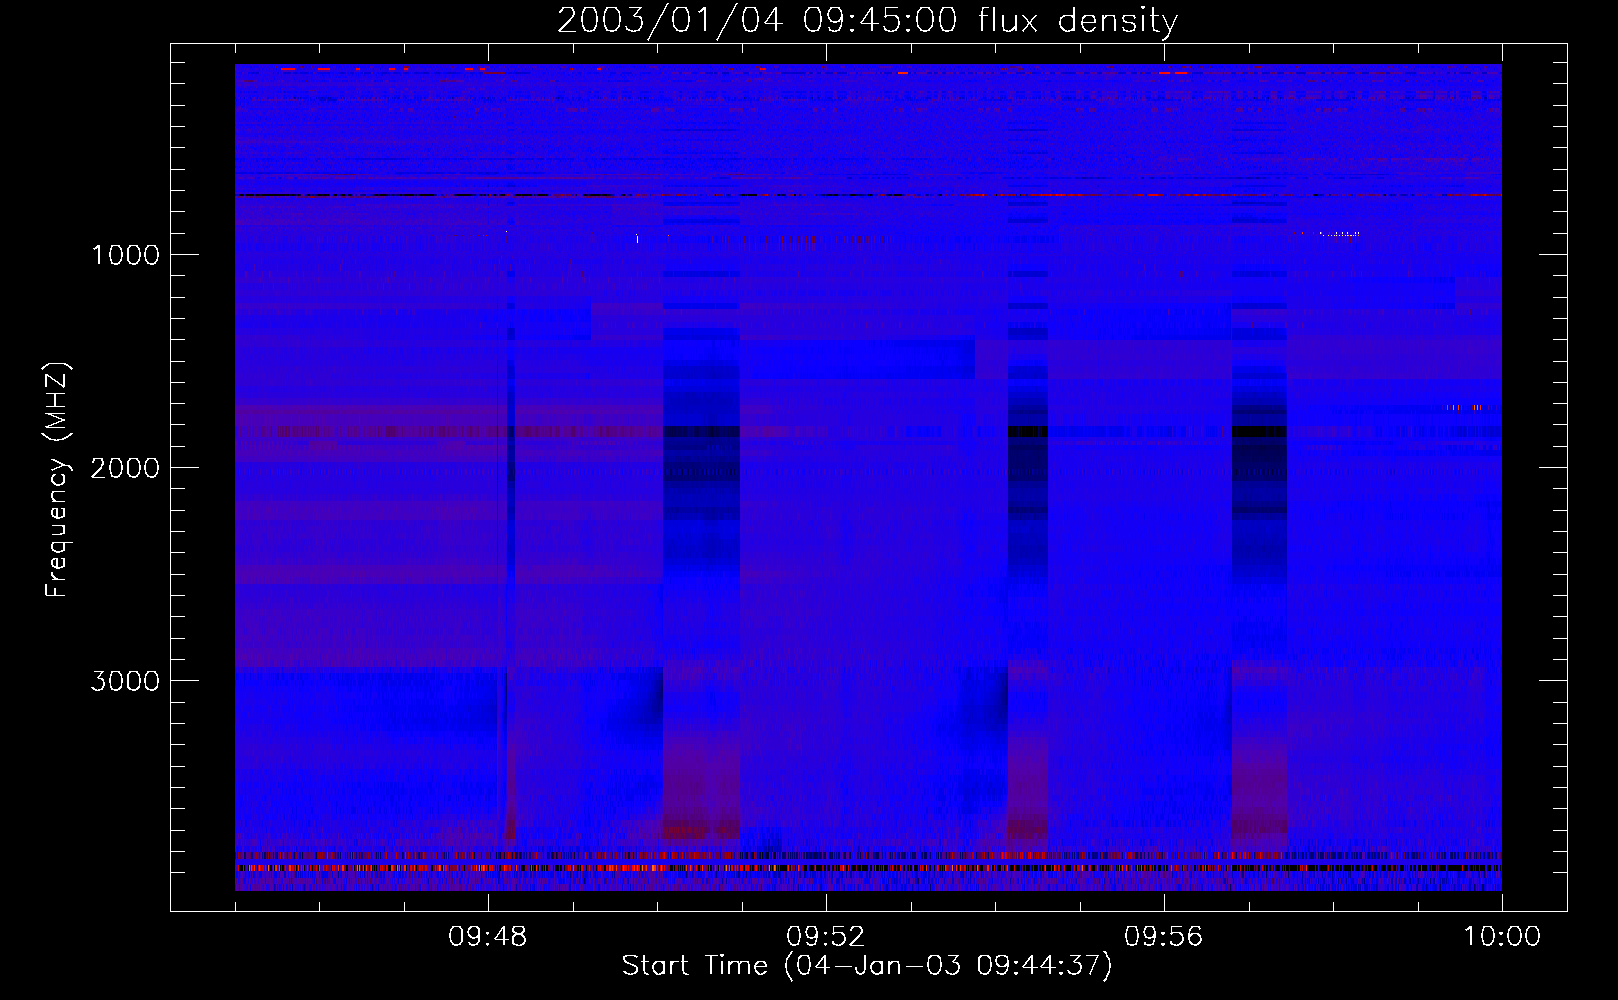Click the plot title '2003/01/04 09:45:00 flux density'
1618x1000 pixels.
tap(867, 21)
